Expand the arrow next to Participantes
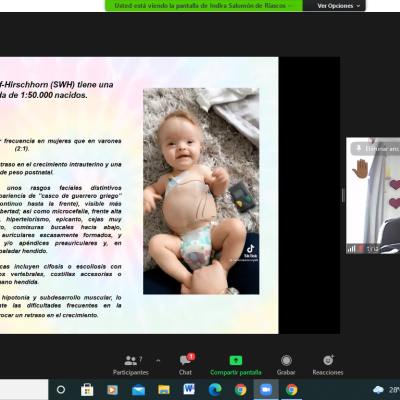The image size is (400, 400). coord(158,361)
